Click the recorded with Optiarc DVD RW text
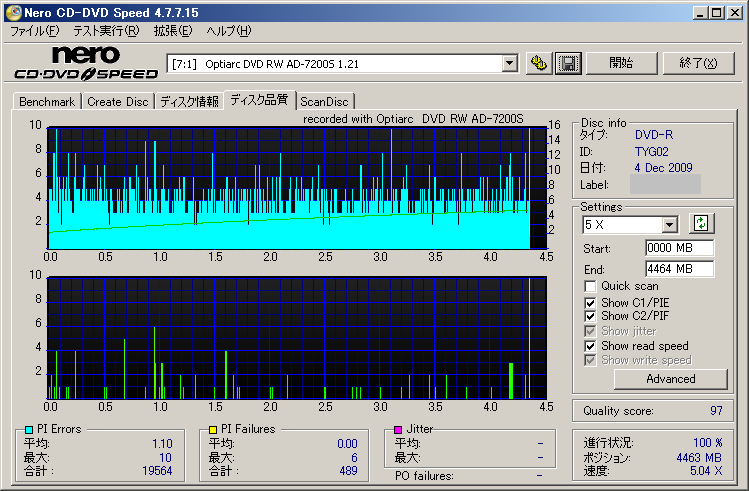The width and height of the screenshot is (749, 491). pos(413,119)
